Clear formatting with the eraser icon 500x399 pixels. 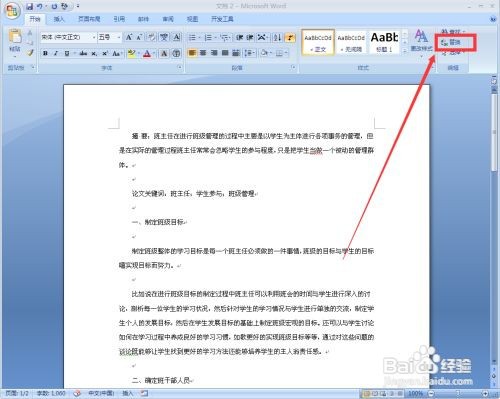pos(152,37)
